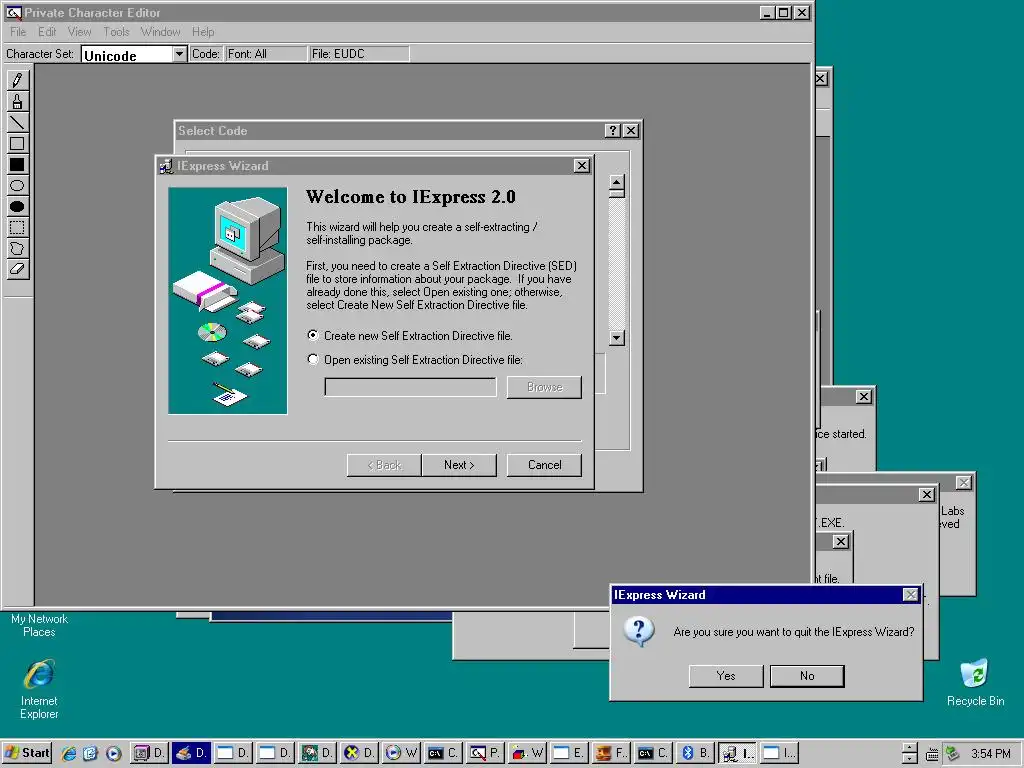Select the Freeform Selection tool
The height and width of the screenshot is (768, 1024).
tap(18, 248)
